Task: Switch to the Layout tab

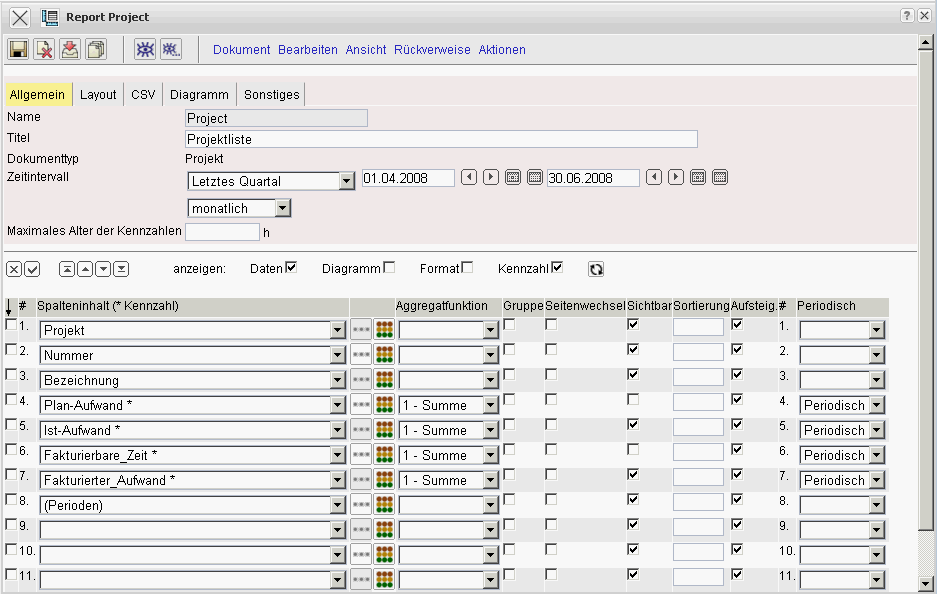Action: pos(98,95)
